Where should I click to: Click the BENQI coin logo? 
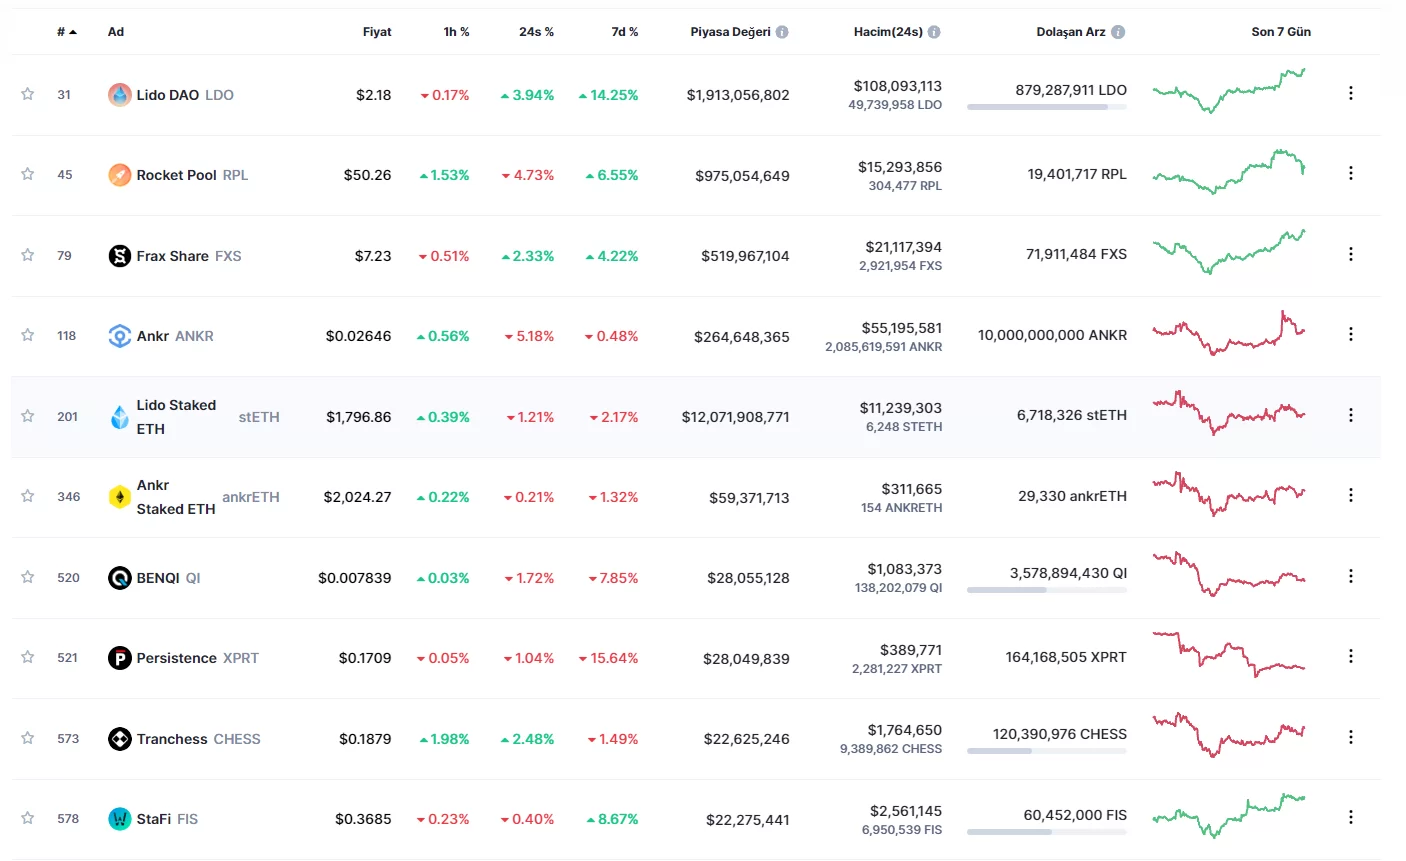[x=119, y=578]
